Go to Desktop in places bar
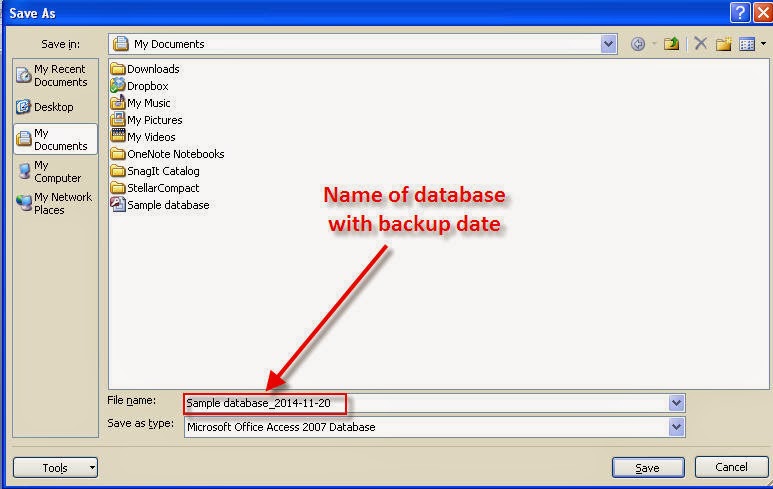773x489 pixels. (45, 106)
